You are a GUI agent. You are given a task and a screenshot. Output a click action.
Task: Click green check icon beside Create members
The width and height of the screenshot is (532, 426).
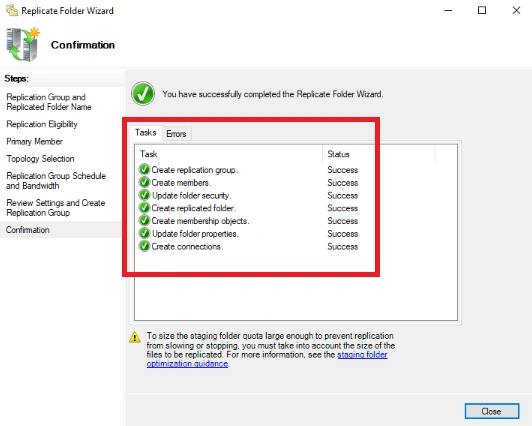click(x=144, y=182)
